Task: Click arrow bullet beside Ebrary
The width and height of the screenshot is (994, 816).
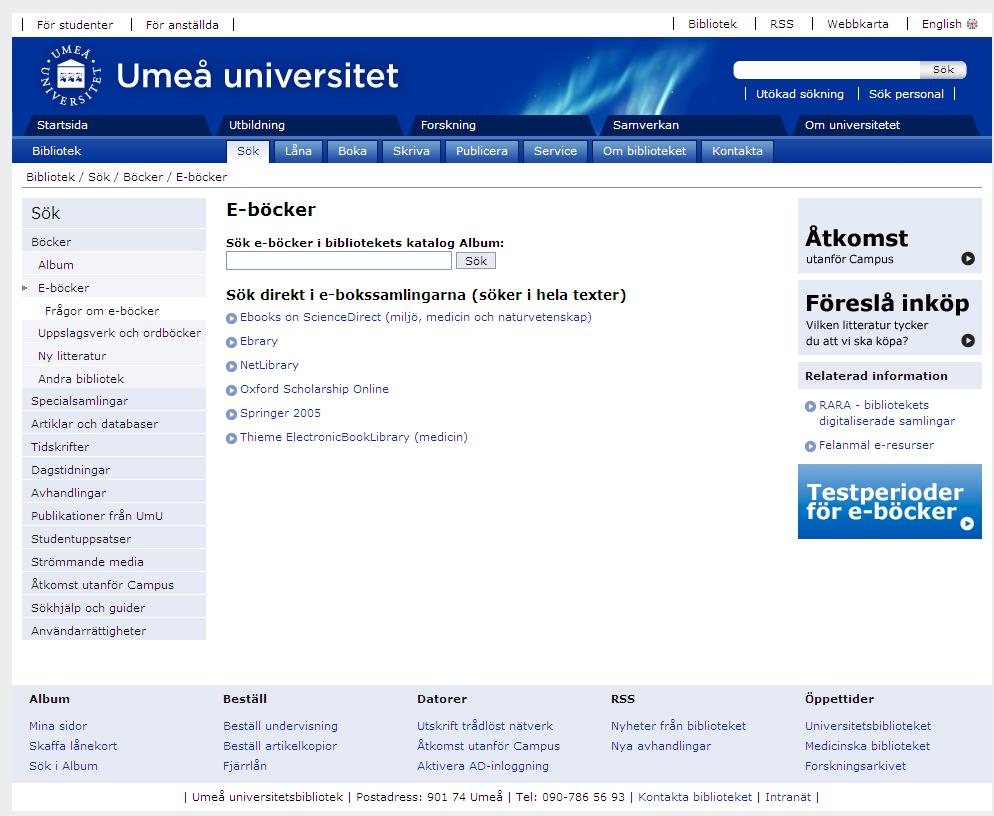Action: [231, 342]
